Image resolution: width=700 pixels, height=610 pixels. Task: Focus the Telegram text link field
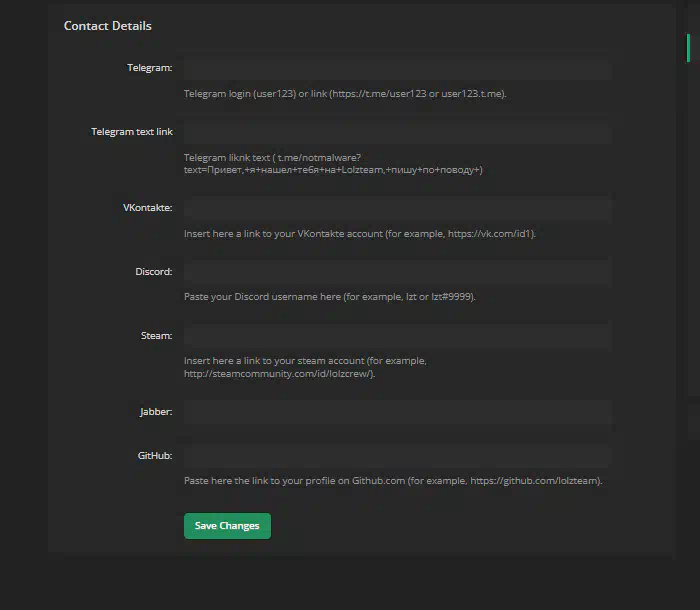click(x=397, y=132)
